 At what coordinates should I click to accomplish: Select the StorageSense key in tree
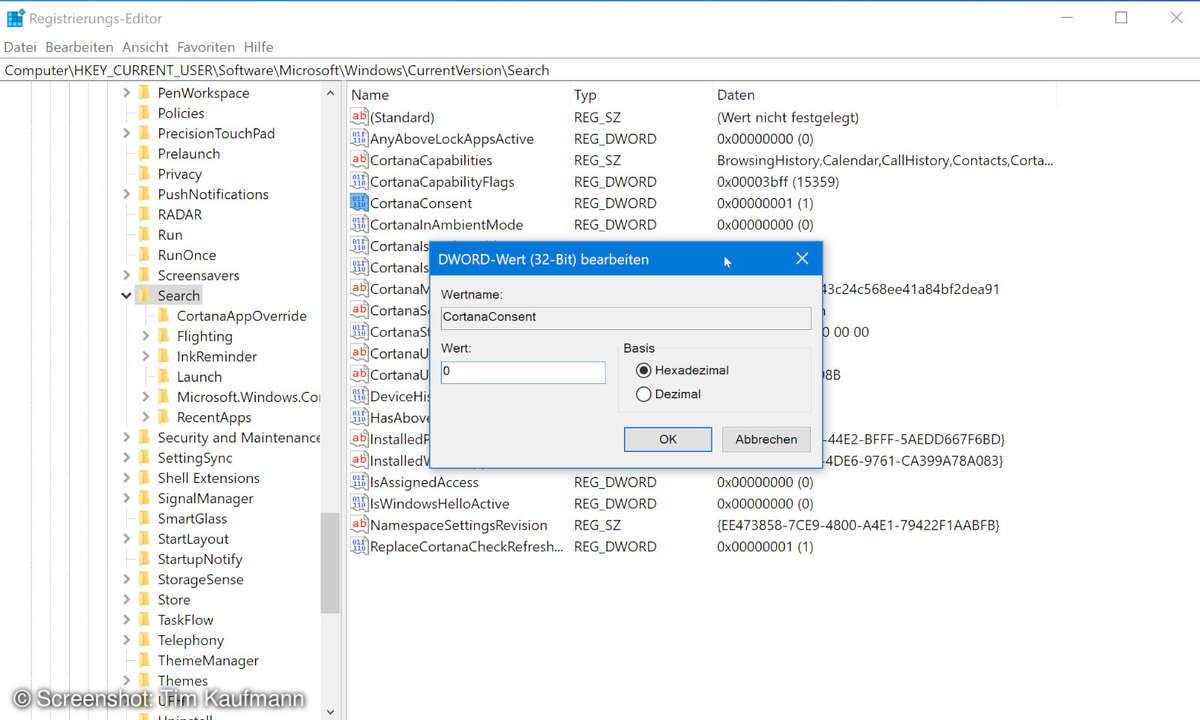coord(200,580)
